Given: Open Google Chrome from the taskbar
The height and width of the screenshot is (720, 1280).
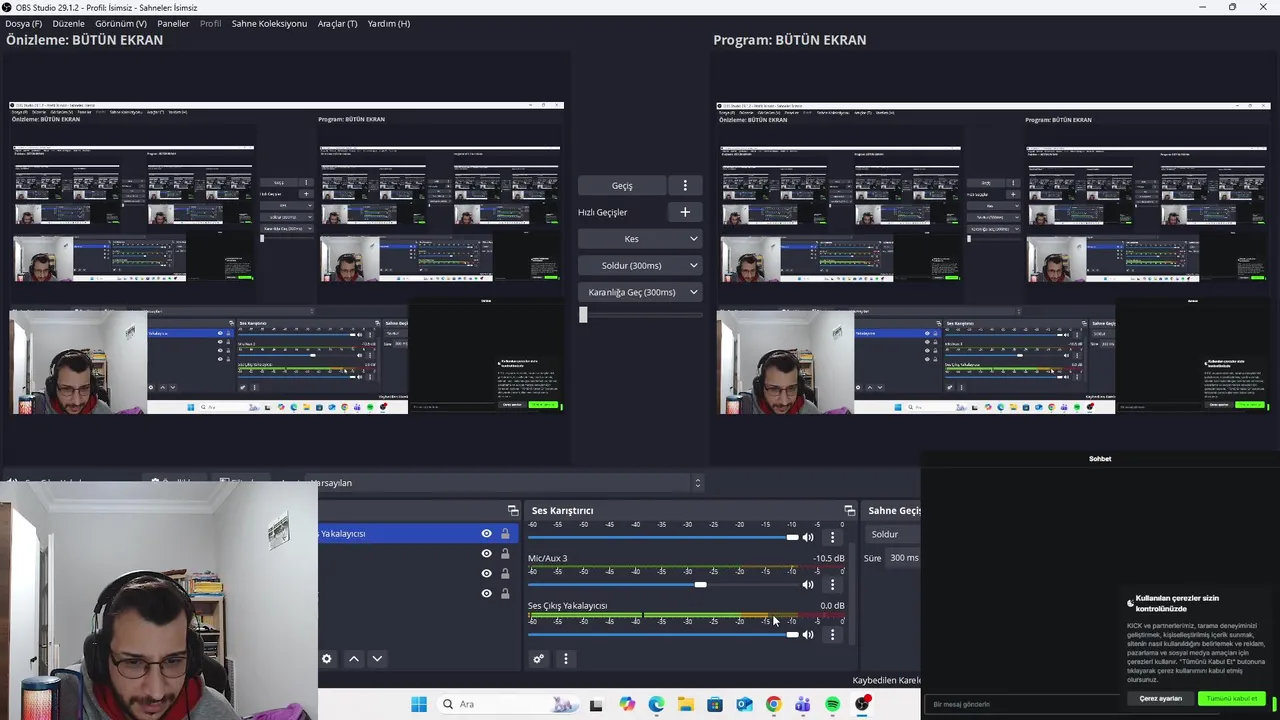Looking at the screenshot, I should (773, 704).
